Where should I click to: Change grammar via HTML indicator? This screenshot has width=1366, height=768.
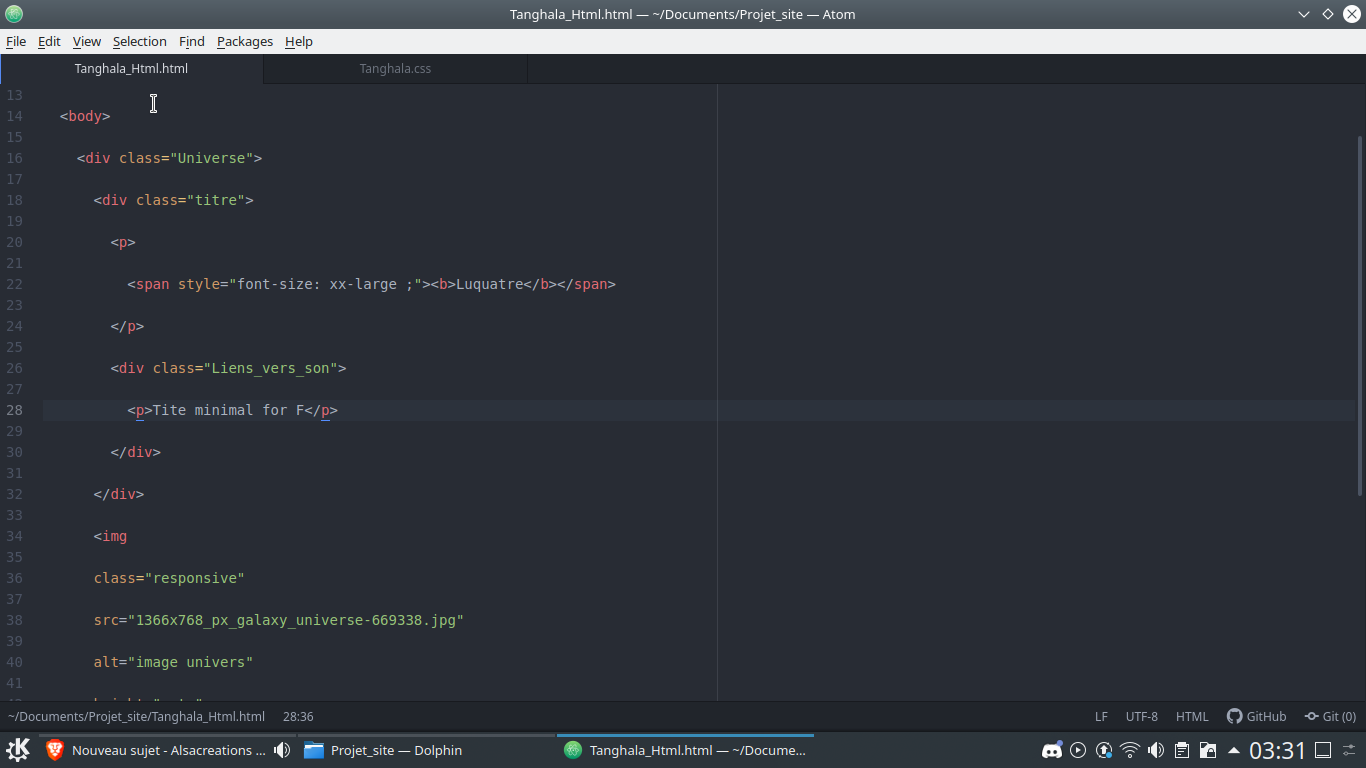tap(1192, 716)
